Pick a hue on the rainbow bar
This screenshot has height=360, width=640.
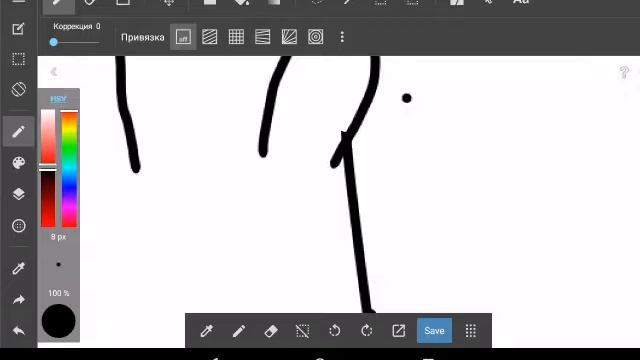[69, 169]
